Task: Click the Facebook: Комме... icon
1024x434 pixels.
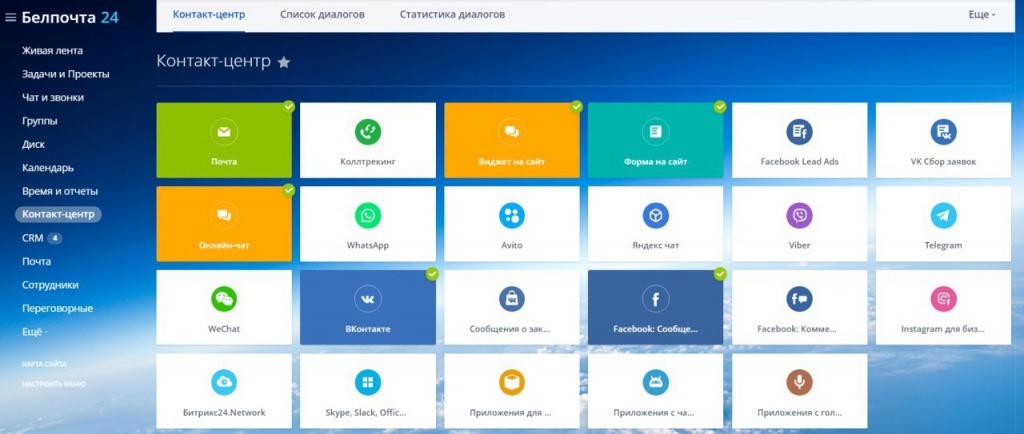Action: tap(799, 299)
